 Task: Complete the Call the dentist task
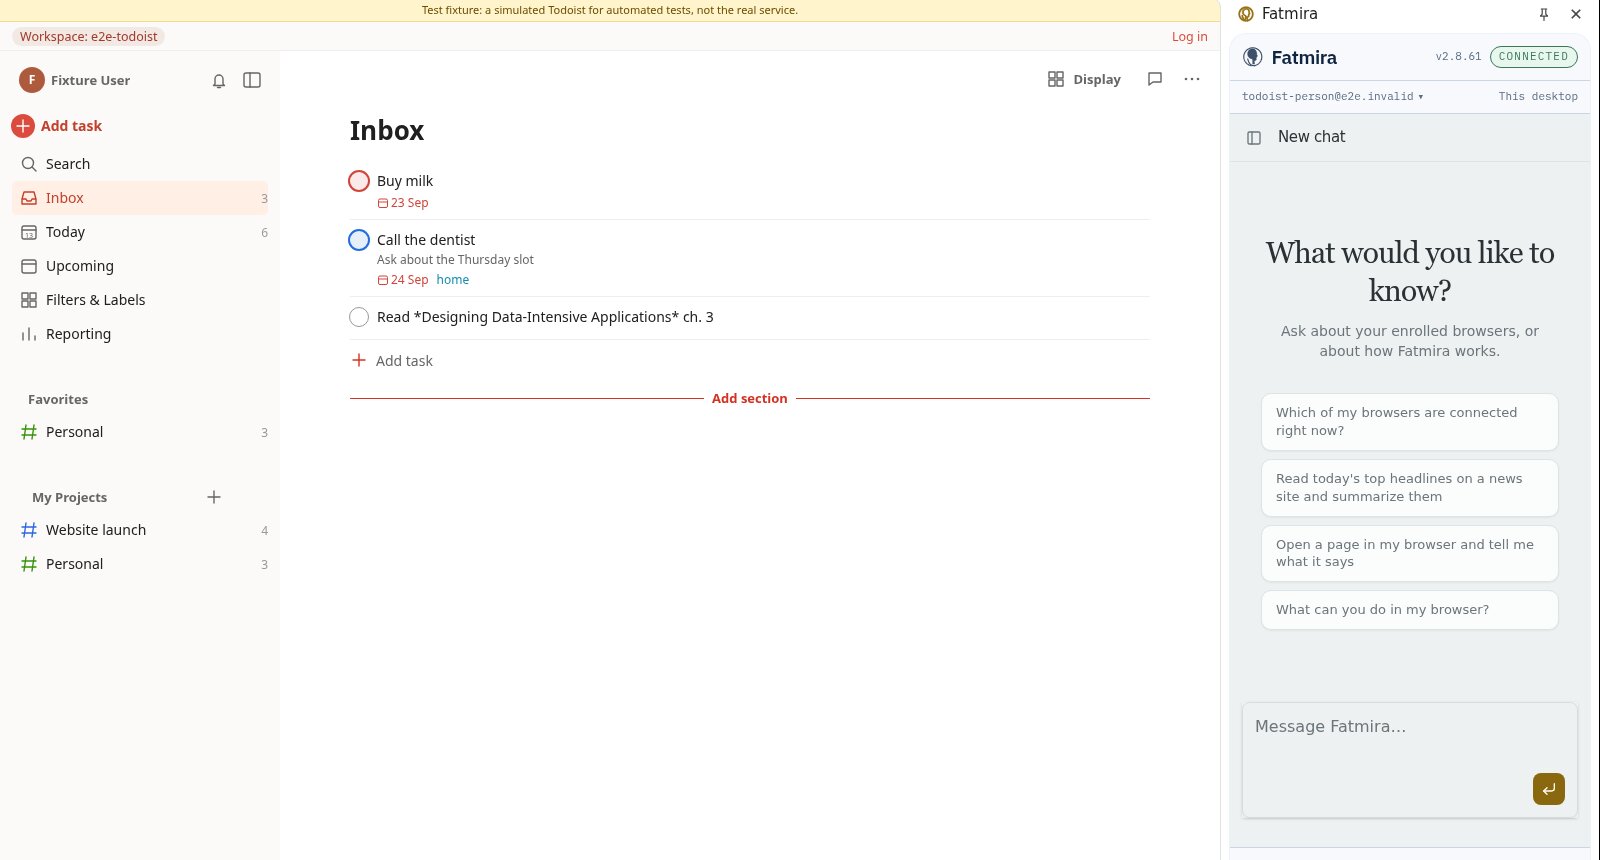coord(359,240)
